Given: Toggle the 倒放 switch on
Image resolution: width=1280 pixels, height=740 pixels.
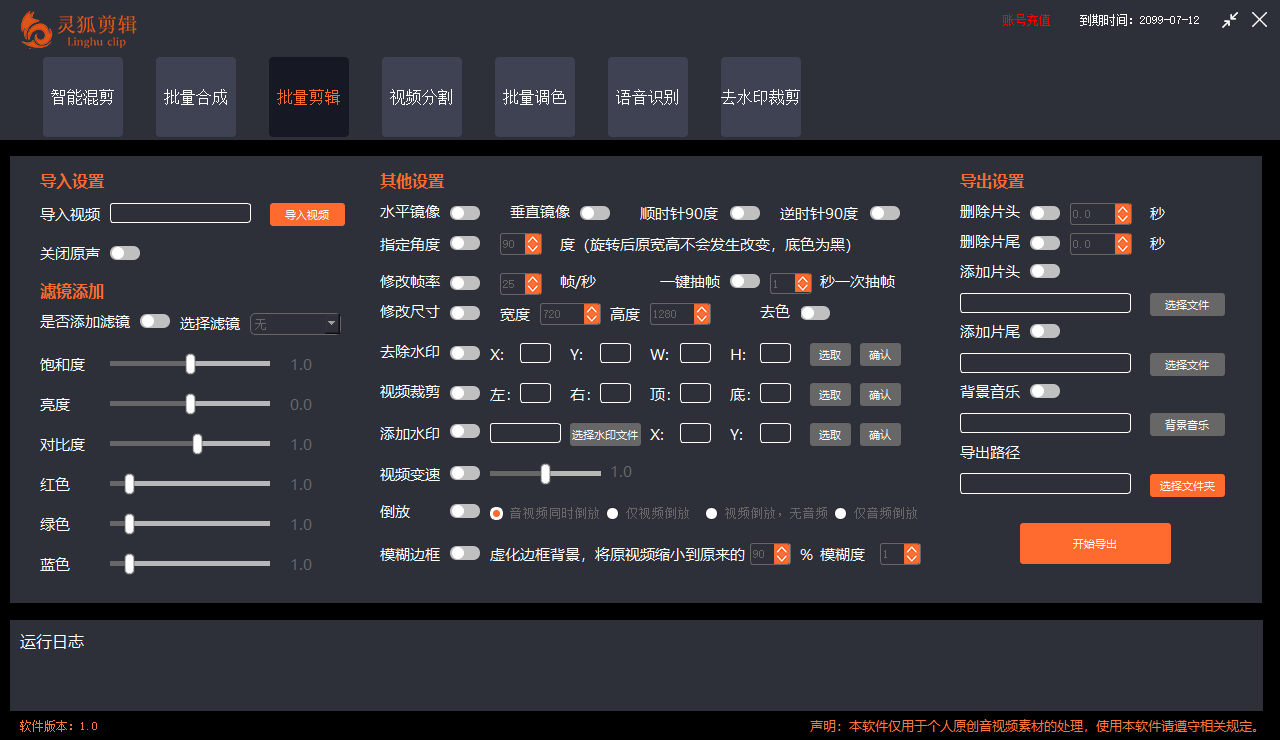Looking at the screenshot, I should [464, 512].
